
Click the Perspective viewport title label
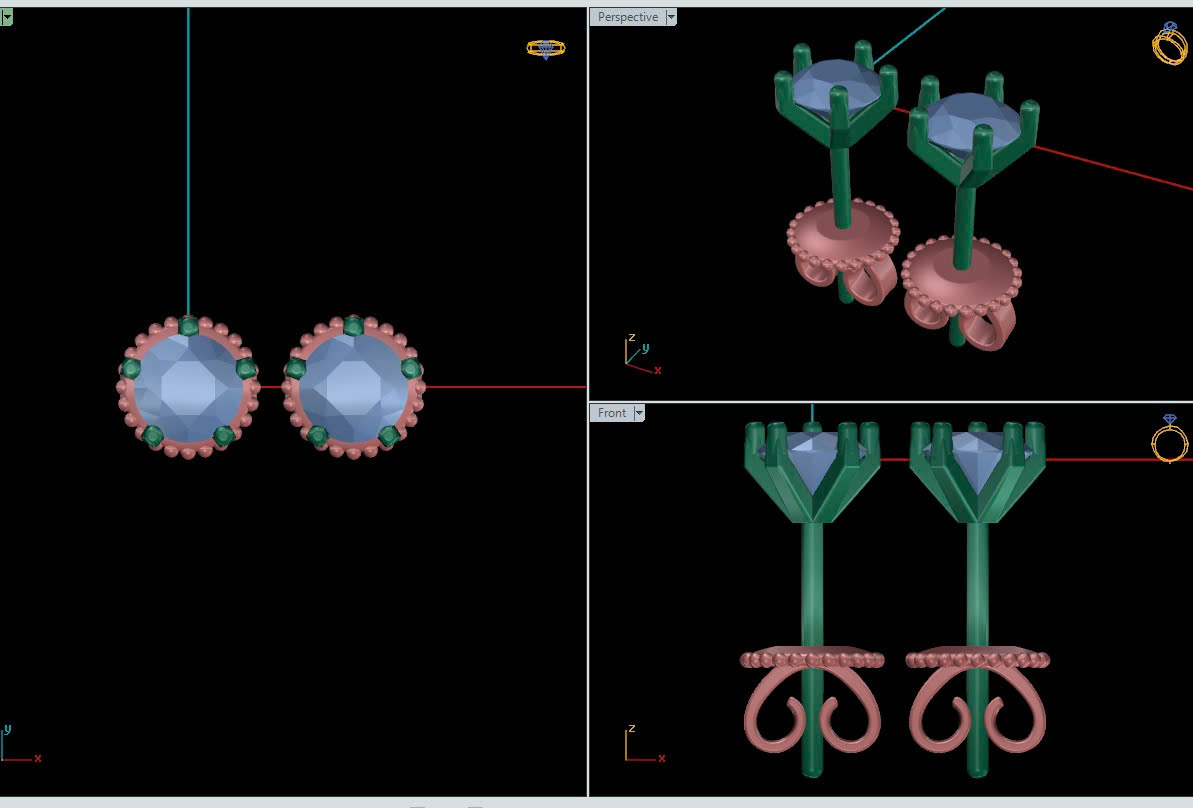point(627,17)
